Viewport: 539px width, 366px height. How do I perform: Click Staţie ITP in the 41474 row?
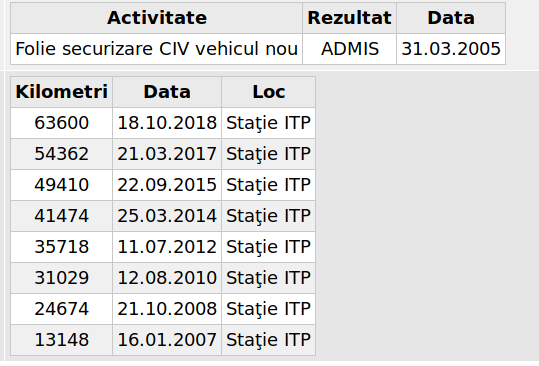[x=268, y=216]
